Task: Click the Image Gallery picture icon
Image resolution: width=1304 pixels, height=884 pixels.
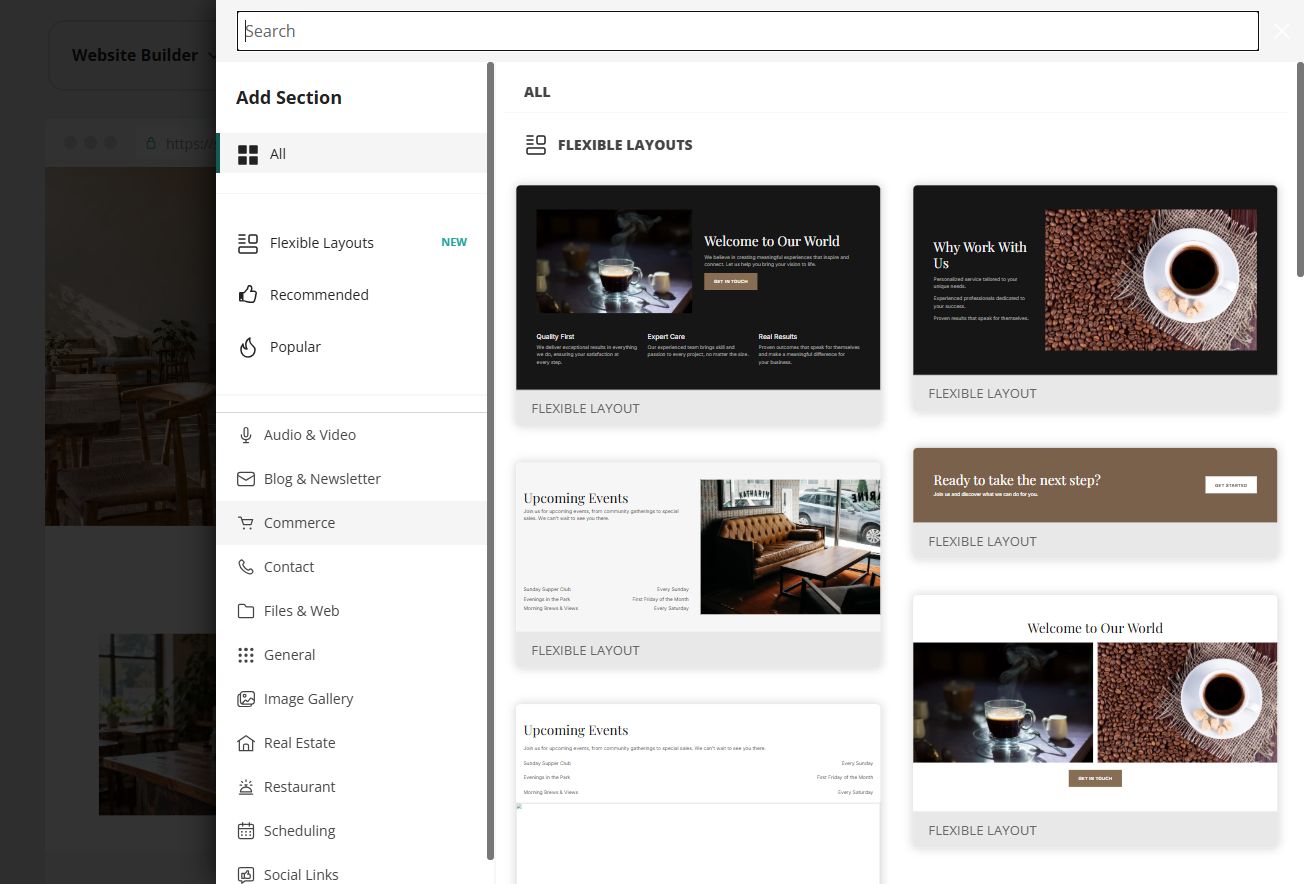Action: (x=245, y=699)
